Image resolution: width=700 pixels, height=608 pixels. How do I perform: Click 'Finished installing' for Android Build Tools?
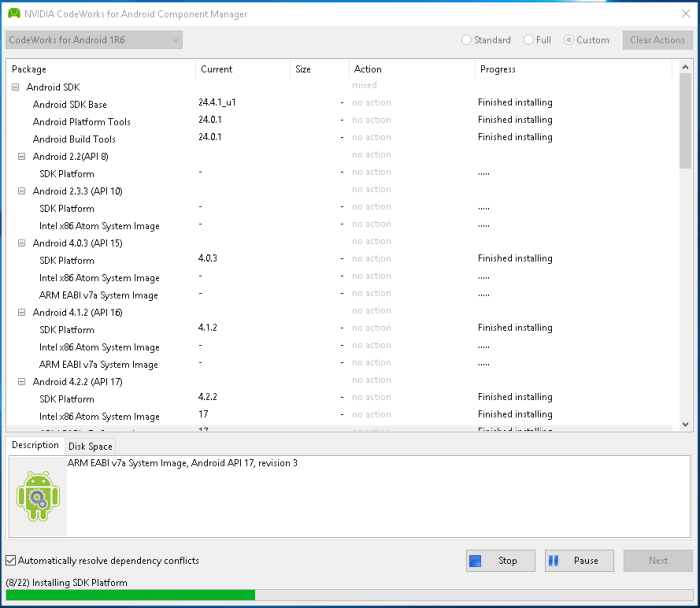(515, 137)
